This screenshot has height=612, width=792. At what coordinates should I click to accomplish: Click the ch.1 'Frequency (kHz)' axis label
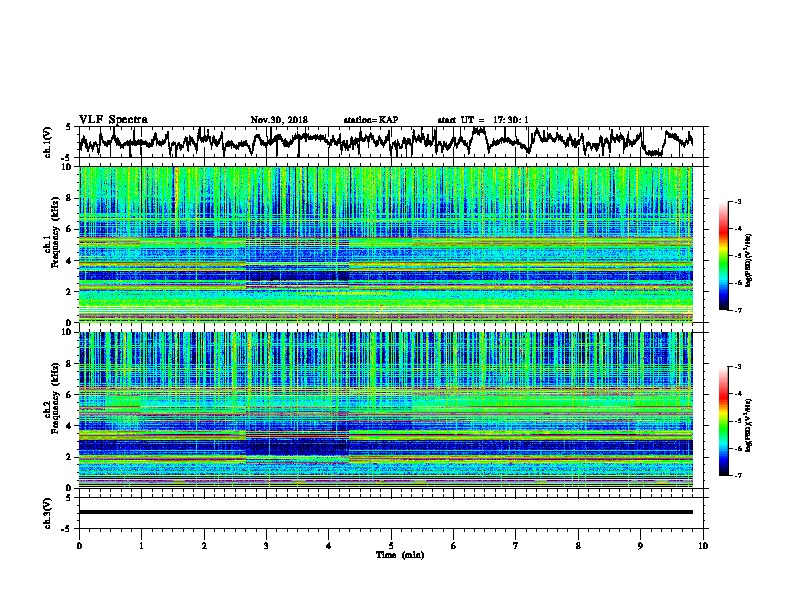55,232
